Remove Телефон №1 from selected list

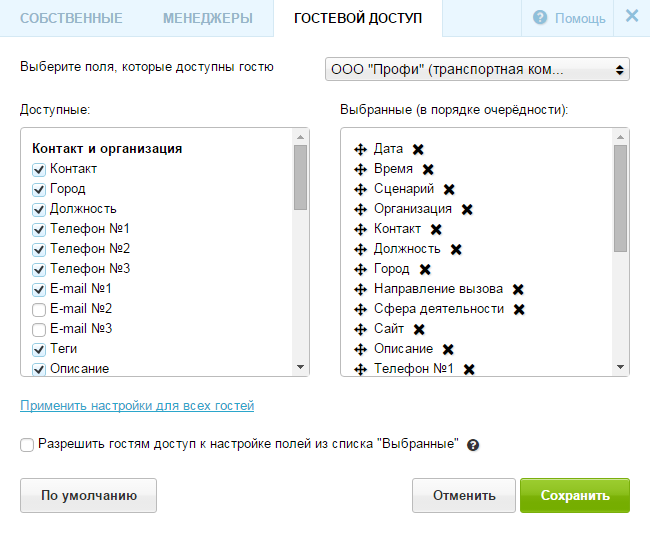tap(469, 369)
